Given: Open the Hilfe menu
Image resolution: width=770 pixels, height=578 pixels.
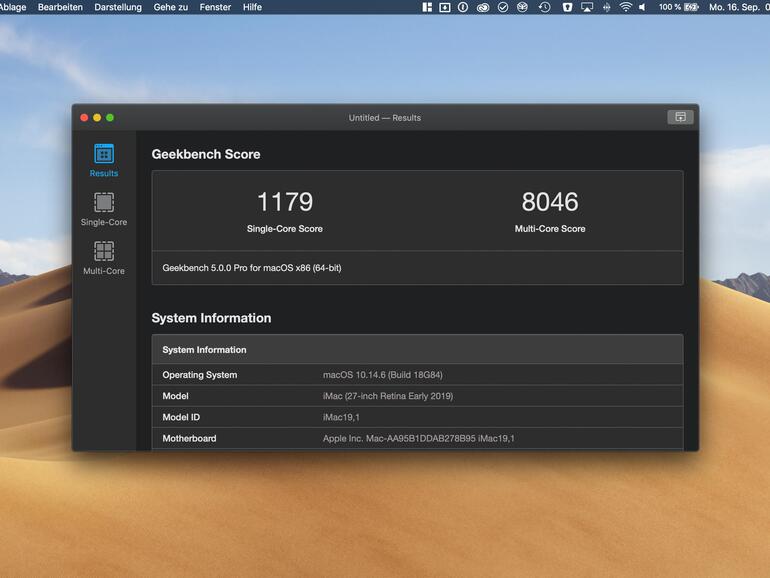Looking at the screenshot, I should coord(252,7).
